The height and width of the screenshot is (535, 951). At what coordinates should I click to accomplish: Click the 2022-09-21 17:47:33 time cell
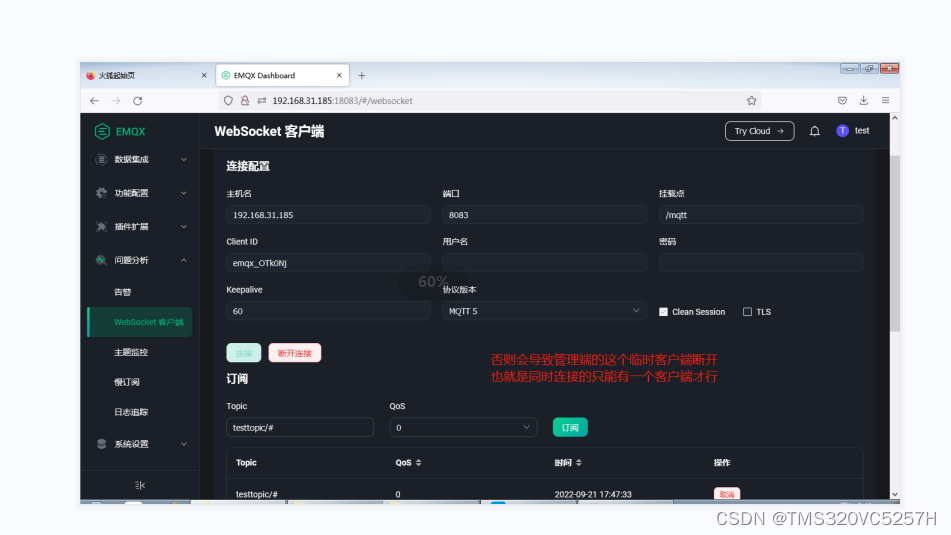click(x=593, y=494)
